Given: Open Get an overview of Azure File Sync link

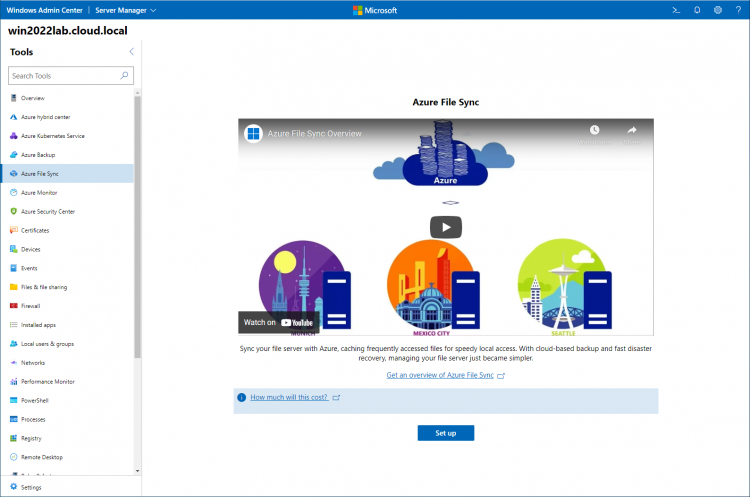Looking at the screenshot, I should [x=440, y=375].
